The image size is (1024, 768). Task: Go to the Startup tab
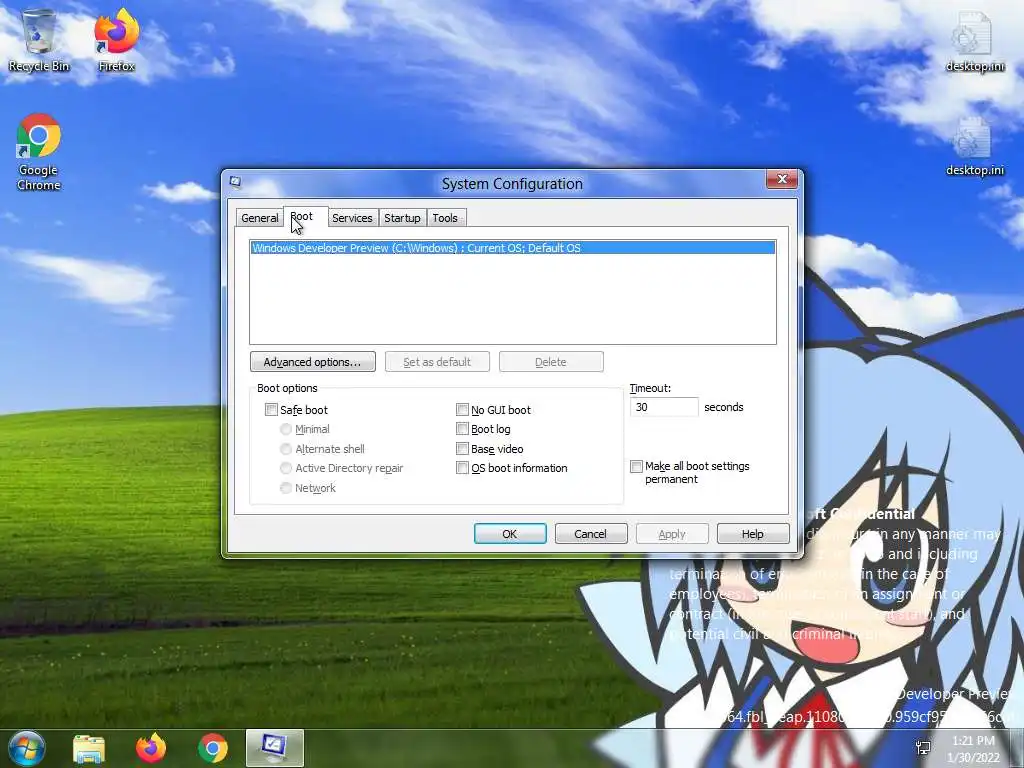(x=402, y=218)
